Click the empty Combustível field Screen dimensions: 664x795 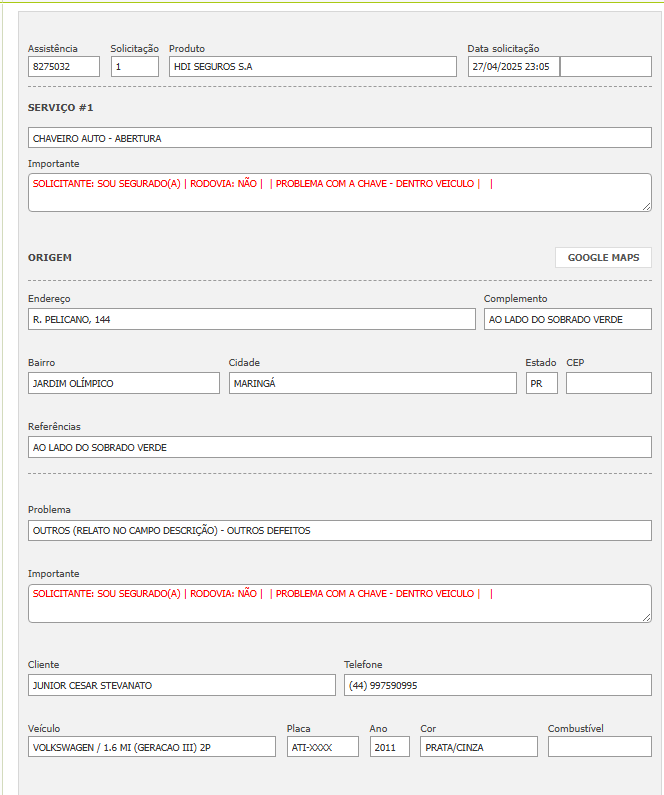(x=599, y=747)
